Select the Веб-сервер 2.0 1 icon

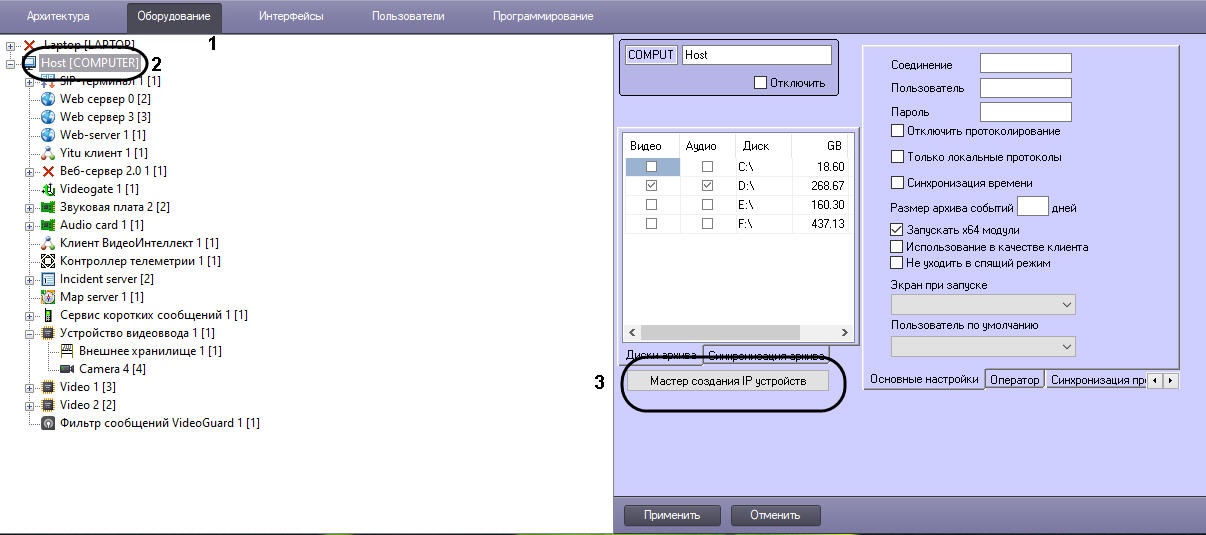click(48, 171)
